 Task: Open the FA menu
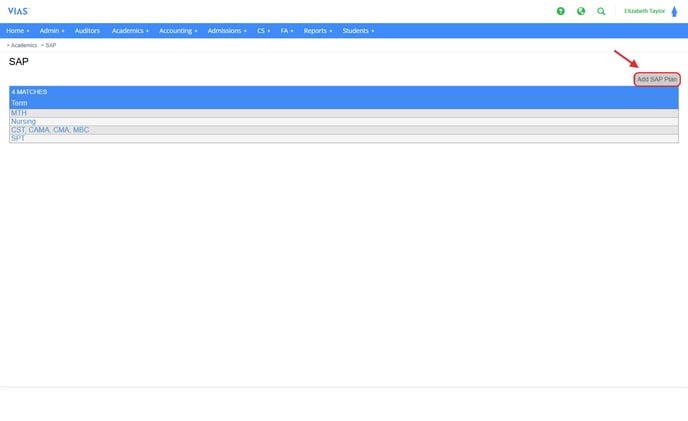287,31
